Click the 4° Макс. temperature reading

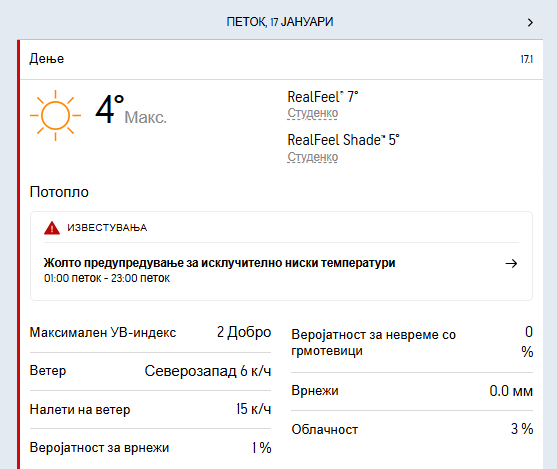[131, 110]
